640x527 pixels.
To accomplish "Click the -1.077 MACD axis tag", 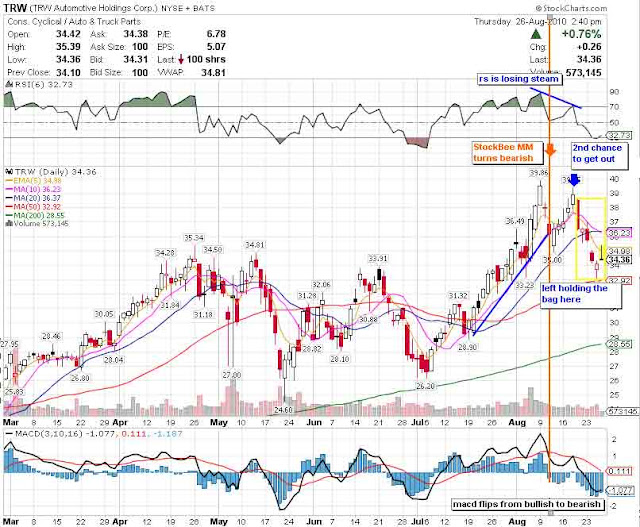I will [x=621, y=490].
